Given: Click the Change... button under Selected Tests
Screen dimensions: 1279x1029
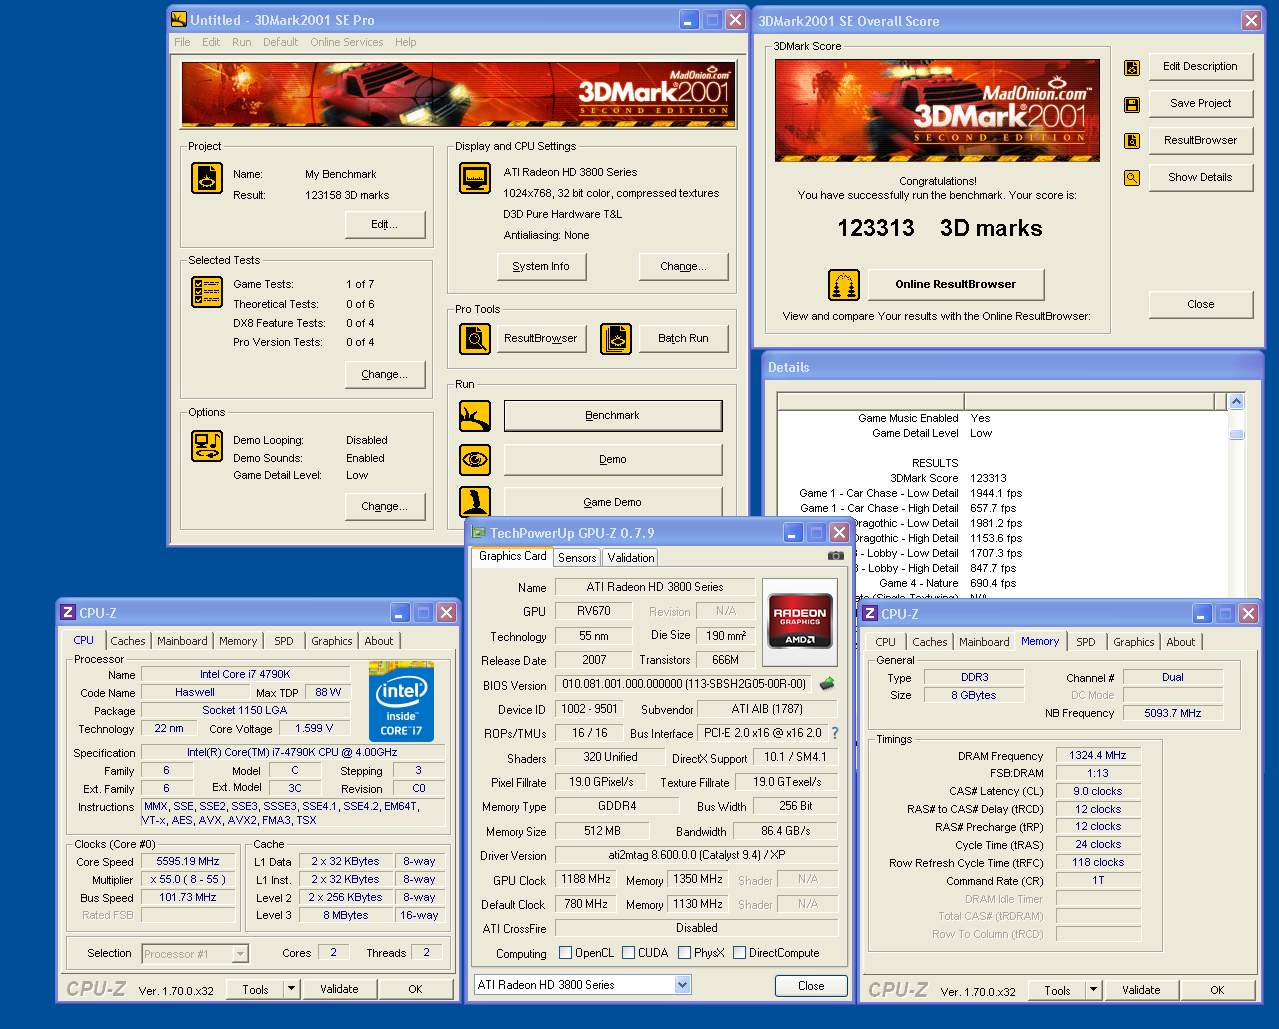Looking at the screenshot, I should pos(385,375).
